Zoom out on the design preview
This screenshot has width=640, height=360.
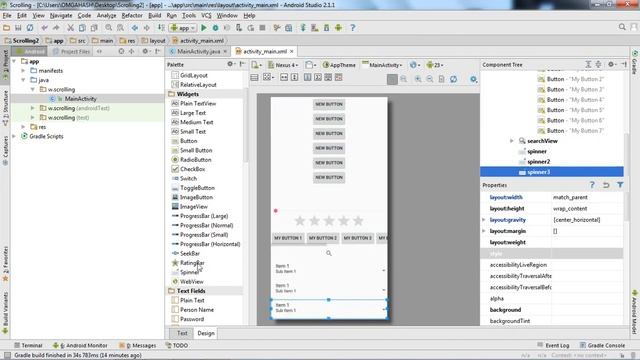(430, 79)
